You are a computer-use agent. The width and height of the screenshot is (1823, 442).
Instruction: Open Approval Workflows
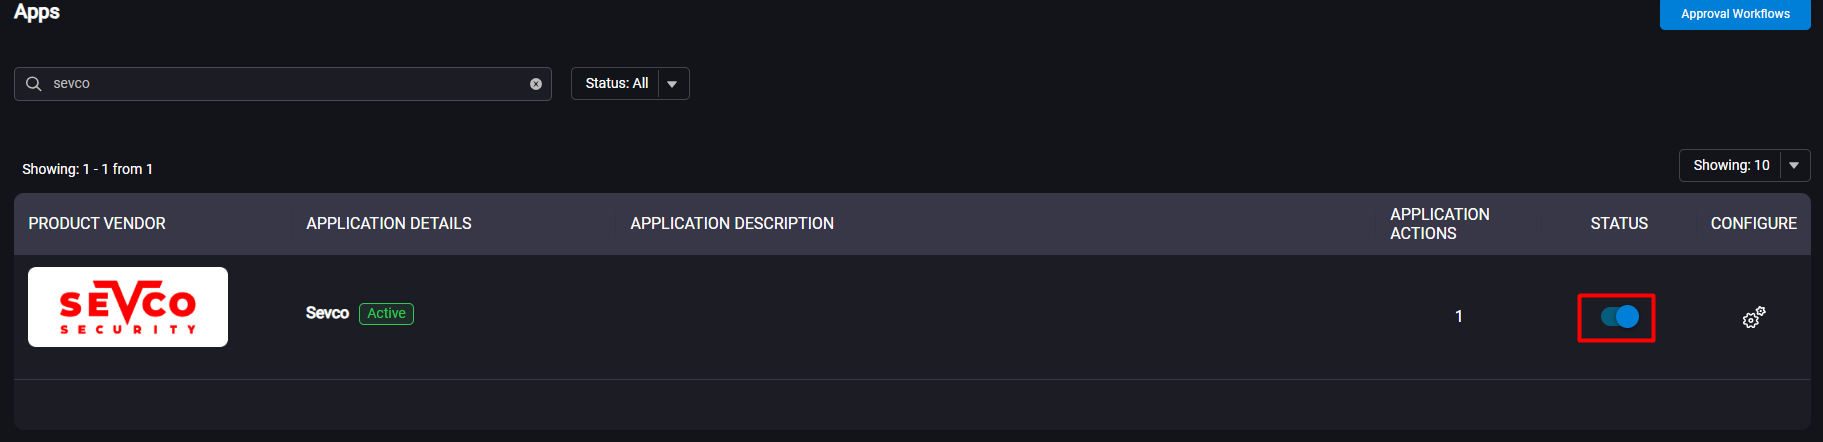[x=1735, y=14]
